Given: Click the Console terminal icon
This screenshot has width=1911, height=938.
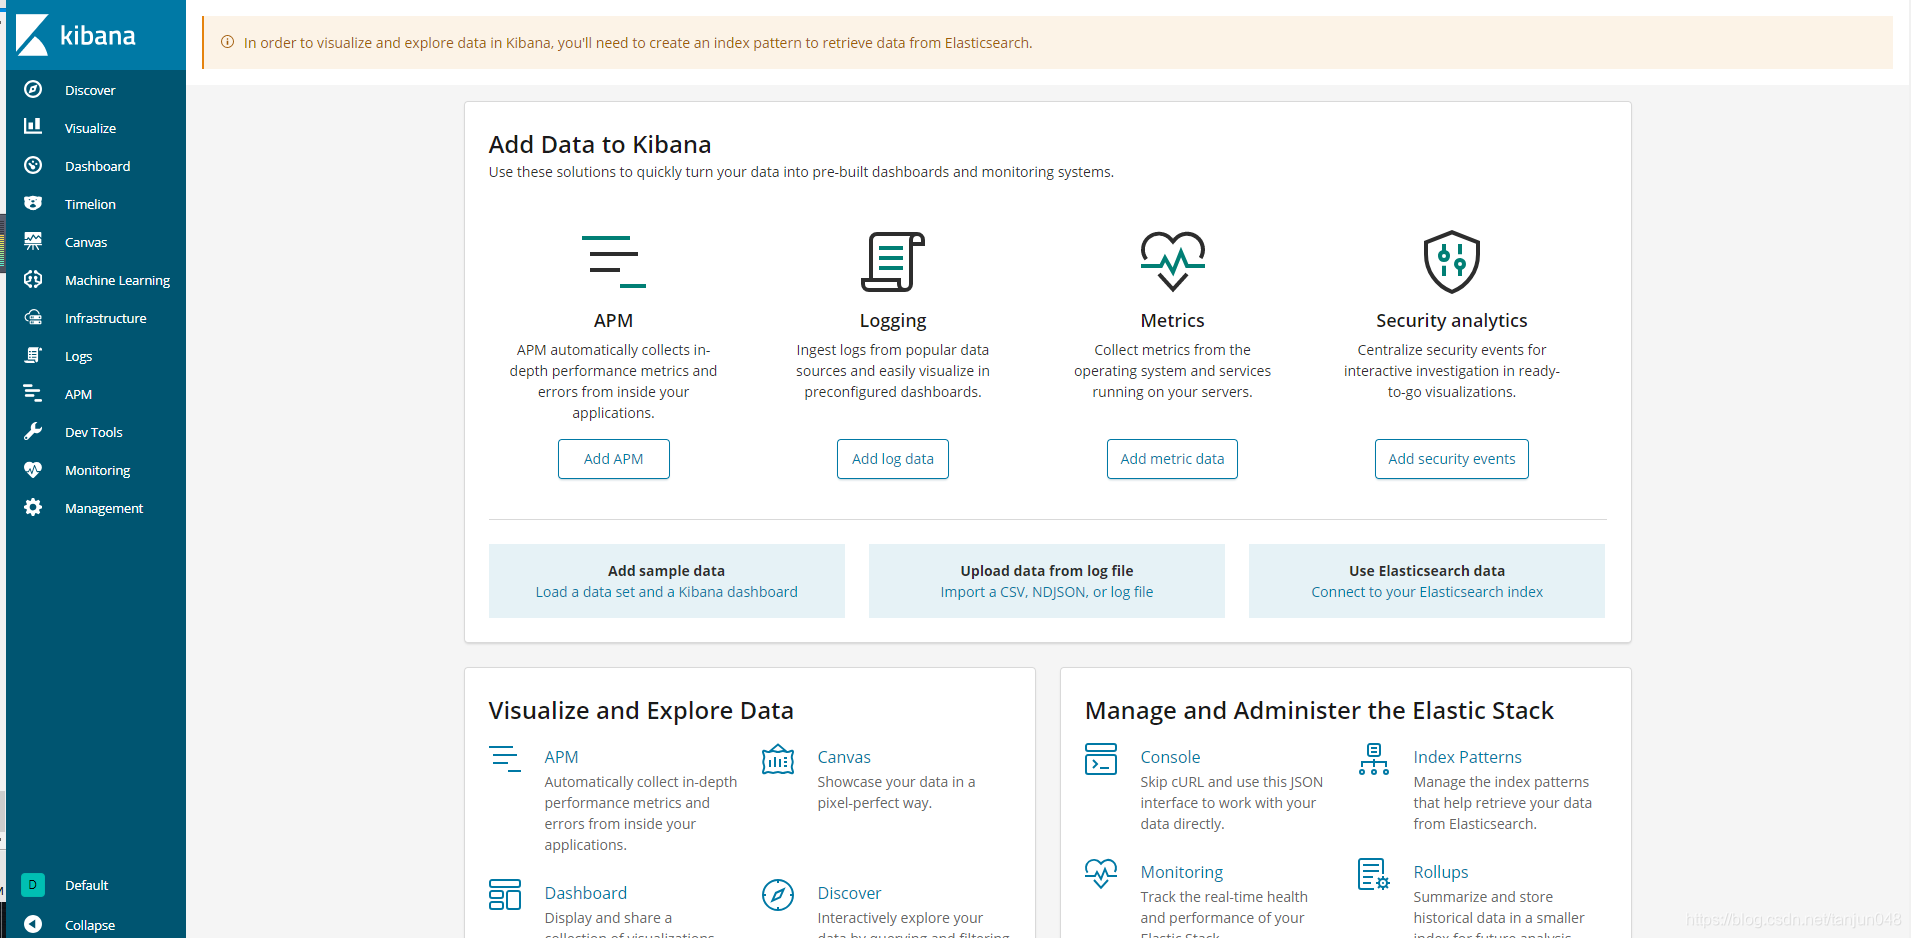Looking at the screenshot, I should 1101,759.
